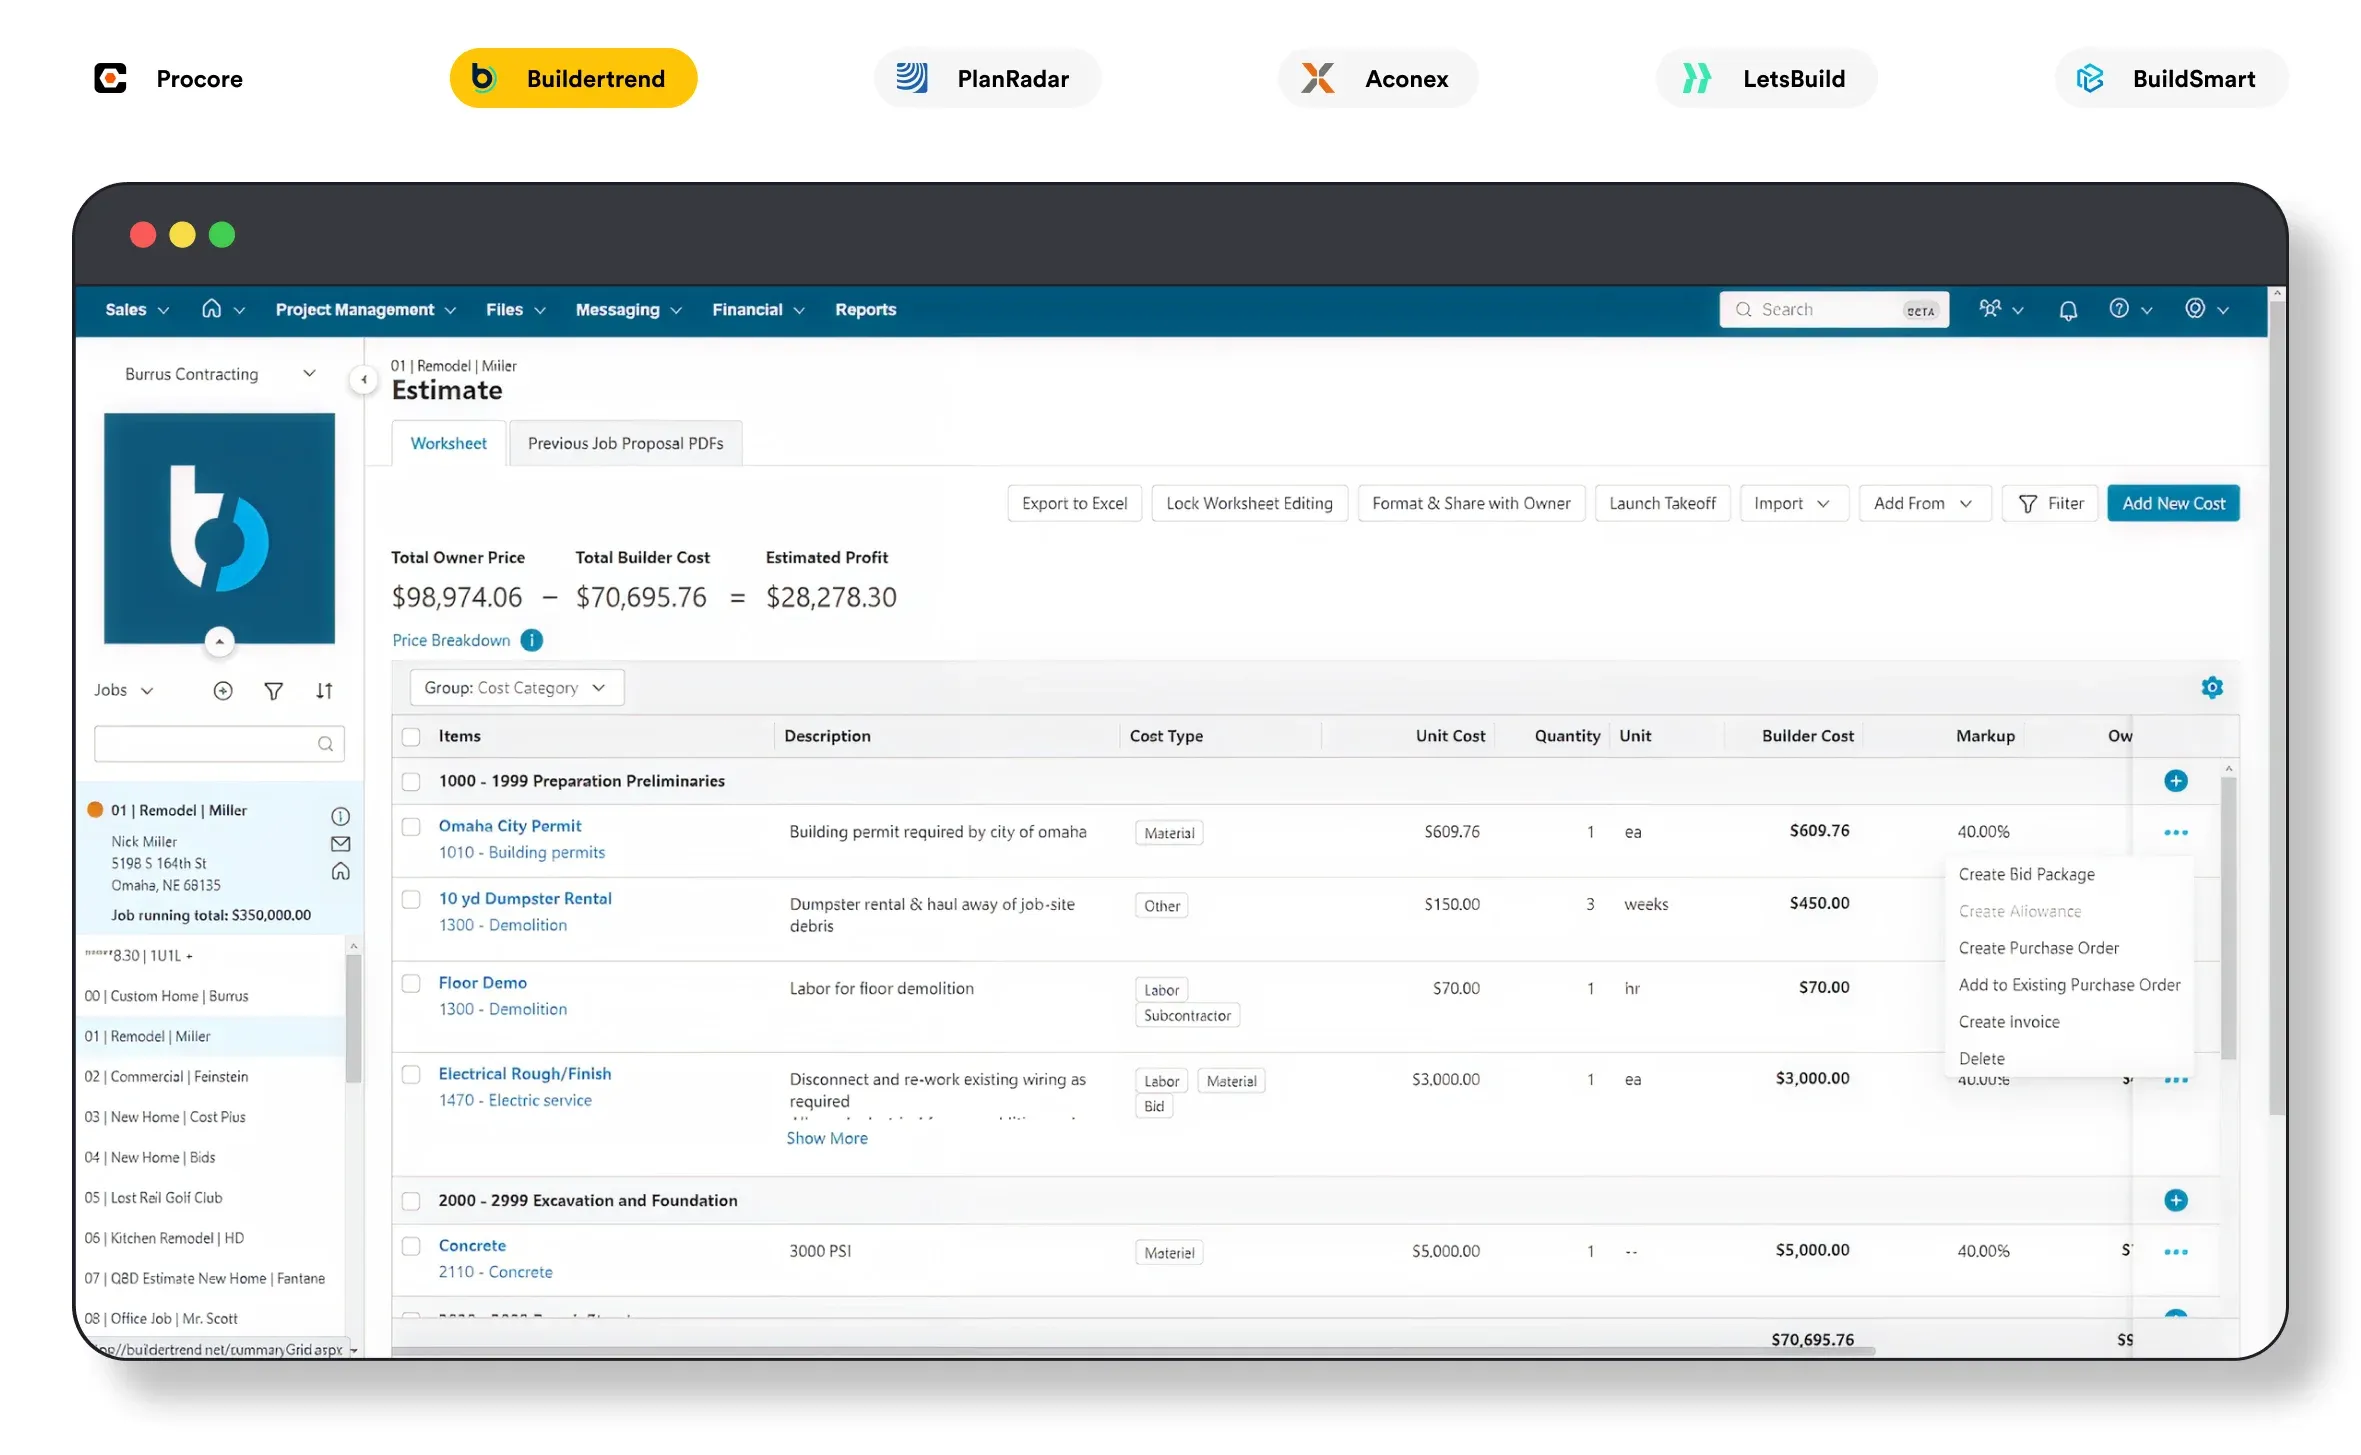Click the job info icon for Miller
Viewport: 2361px width, 1455px height.
pyautogui.click(x=340, y=816)
